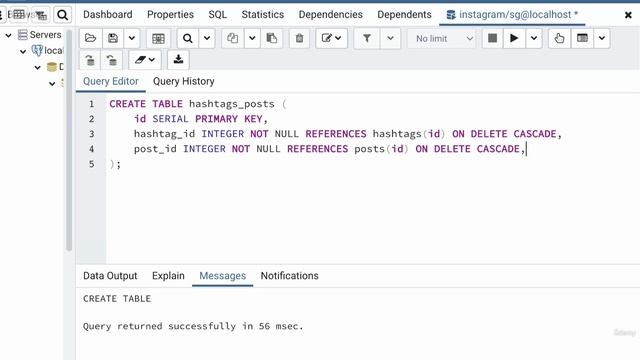Click the browser panel Search magnifier icon
The image size is (640, 360).
pos(63,15)
